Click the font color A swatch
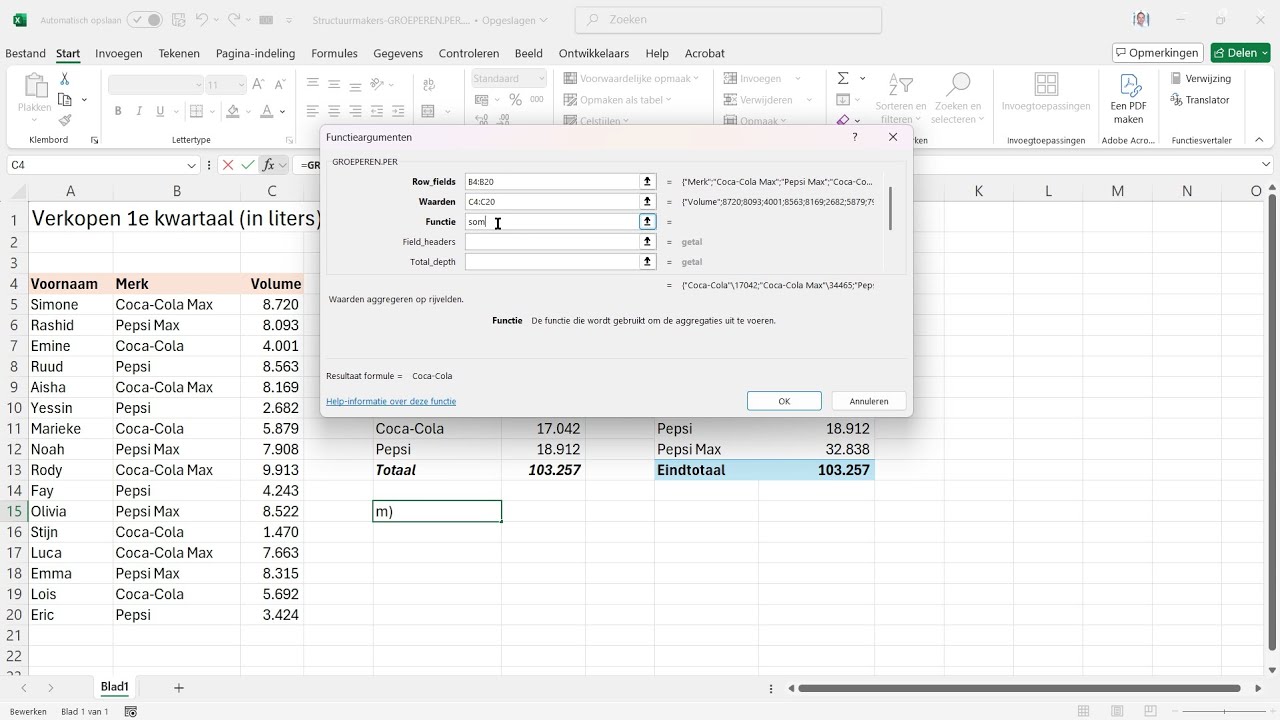The image size is (1280, 720). click(266, 111)
